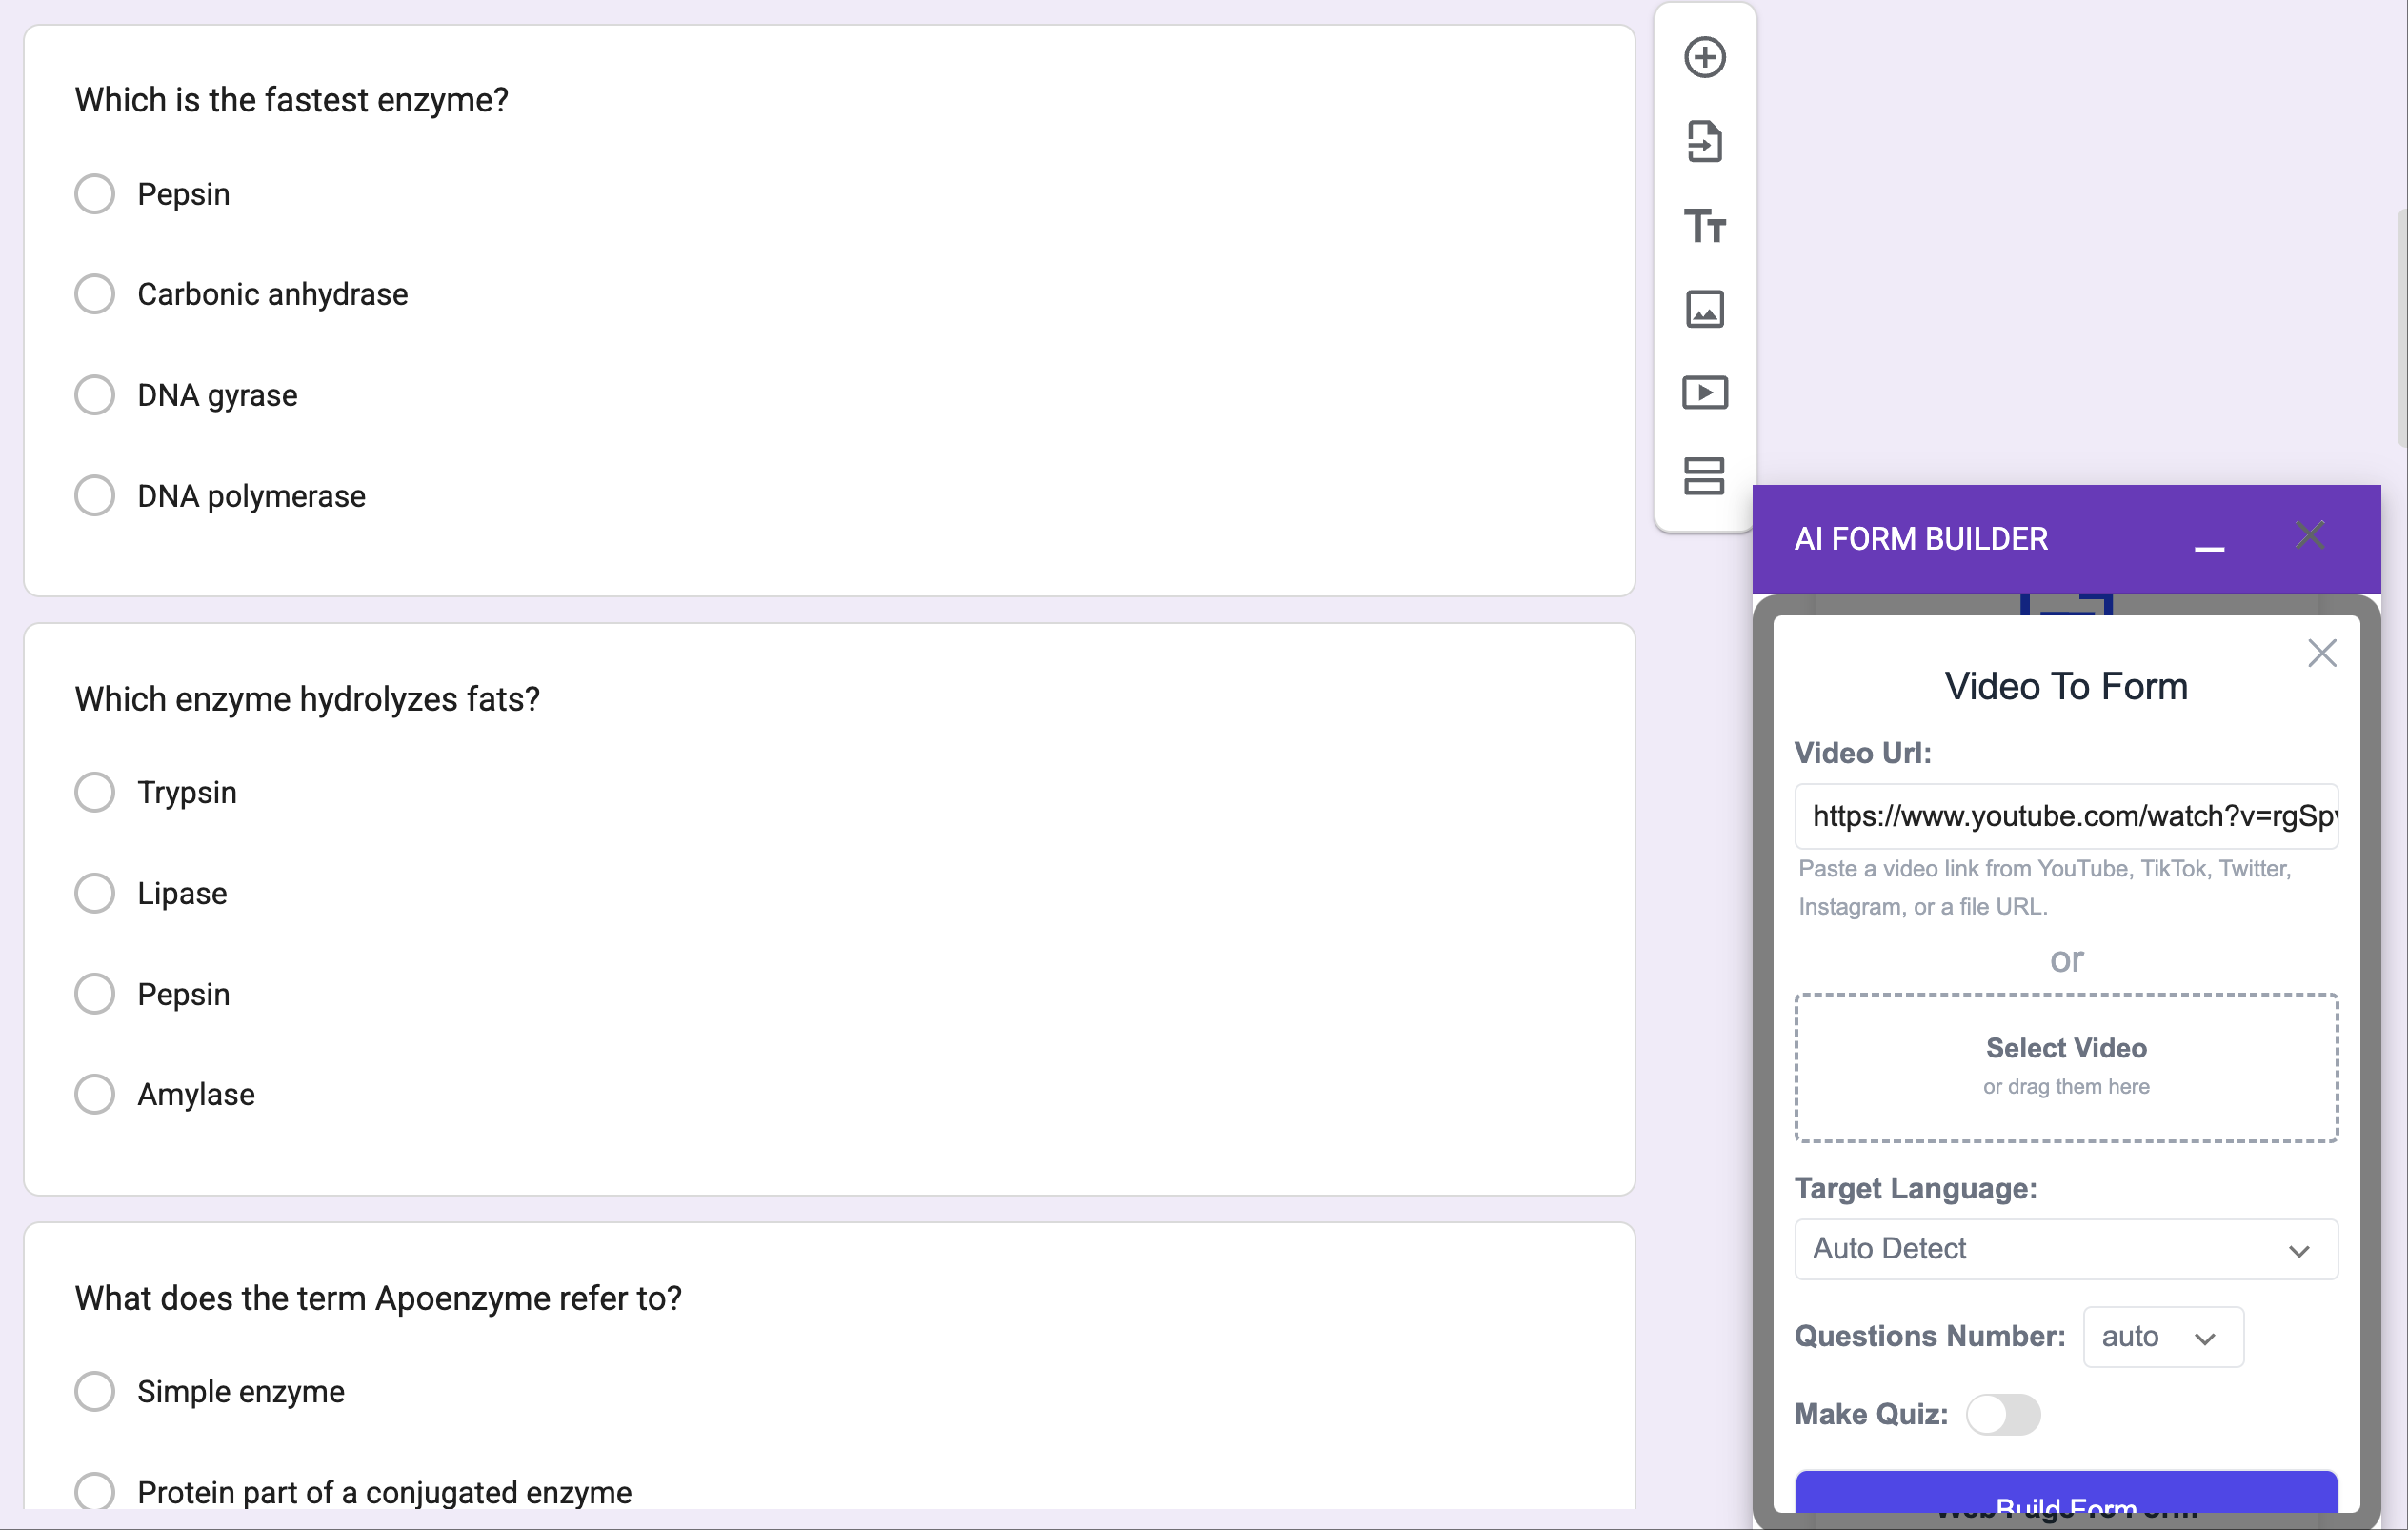Select the Amylase radio option
This screenshot has height=1530, width=2408.
pyautogui.click(x=95, y=1094)
